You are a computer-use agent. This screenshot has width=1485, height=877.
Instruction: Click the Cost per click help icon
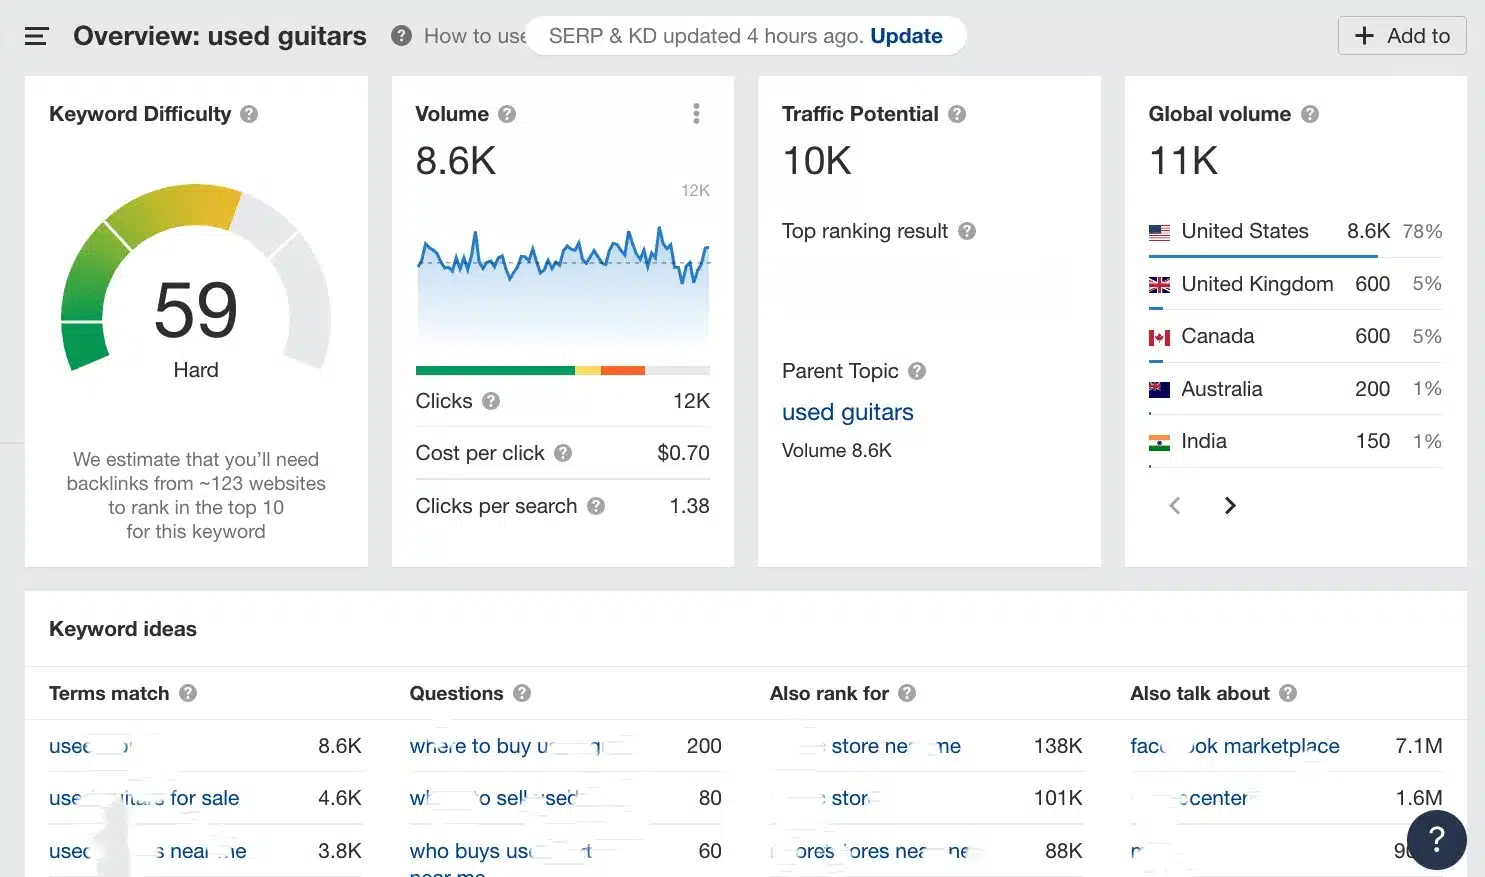(x=563, y=452)
